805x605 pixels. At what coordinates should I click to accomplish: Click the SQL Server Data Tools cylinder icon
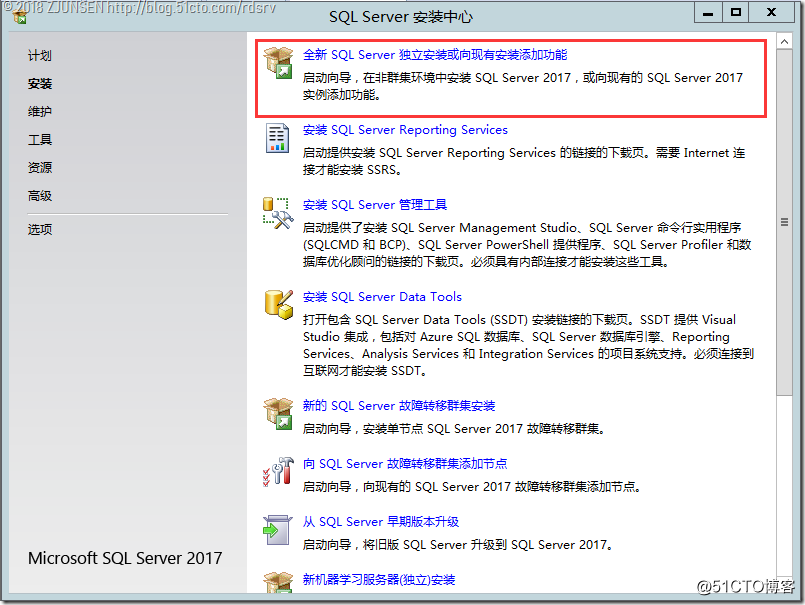tap(279, 305)
